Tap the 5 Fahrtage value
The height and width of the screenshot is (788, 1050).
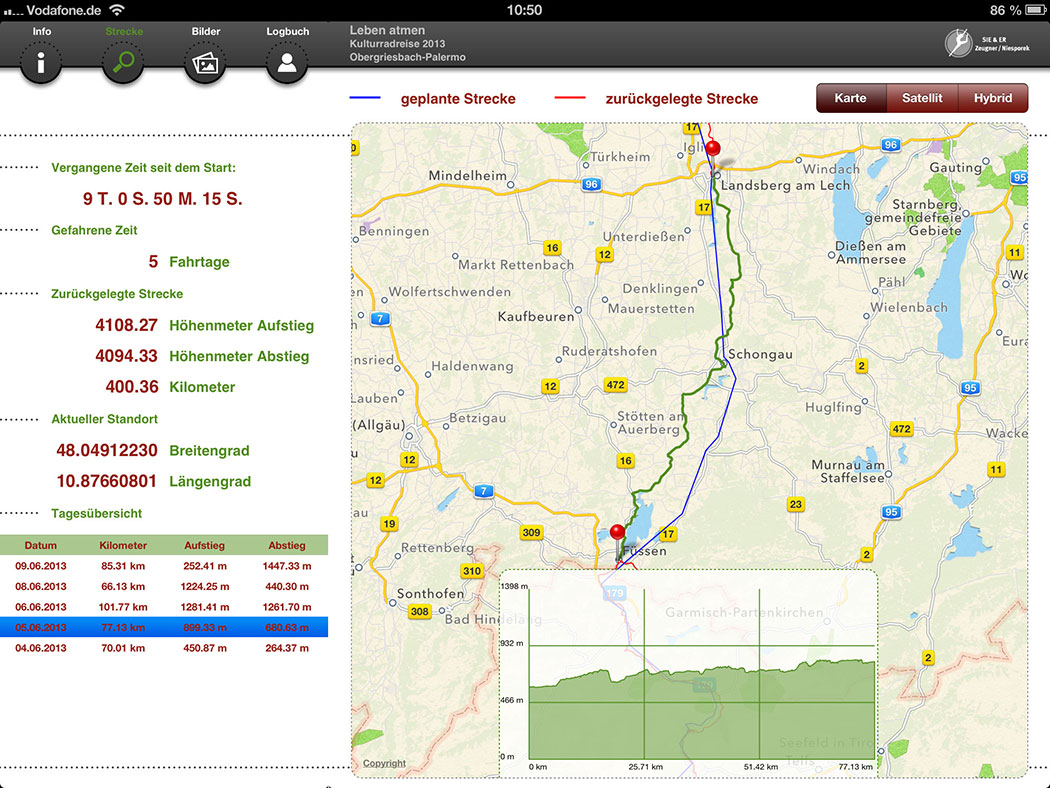pos(153,261)
